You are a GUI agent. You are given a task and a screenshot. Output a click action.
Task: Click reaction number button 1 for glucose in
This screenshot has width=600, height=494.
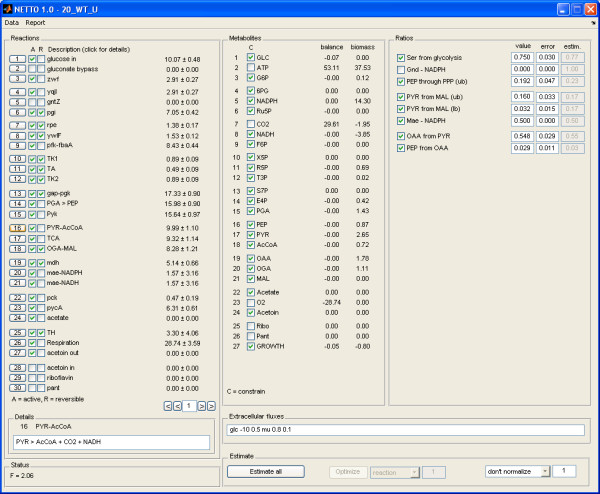[x=16, y=59]
